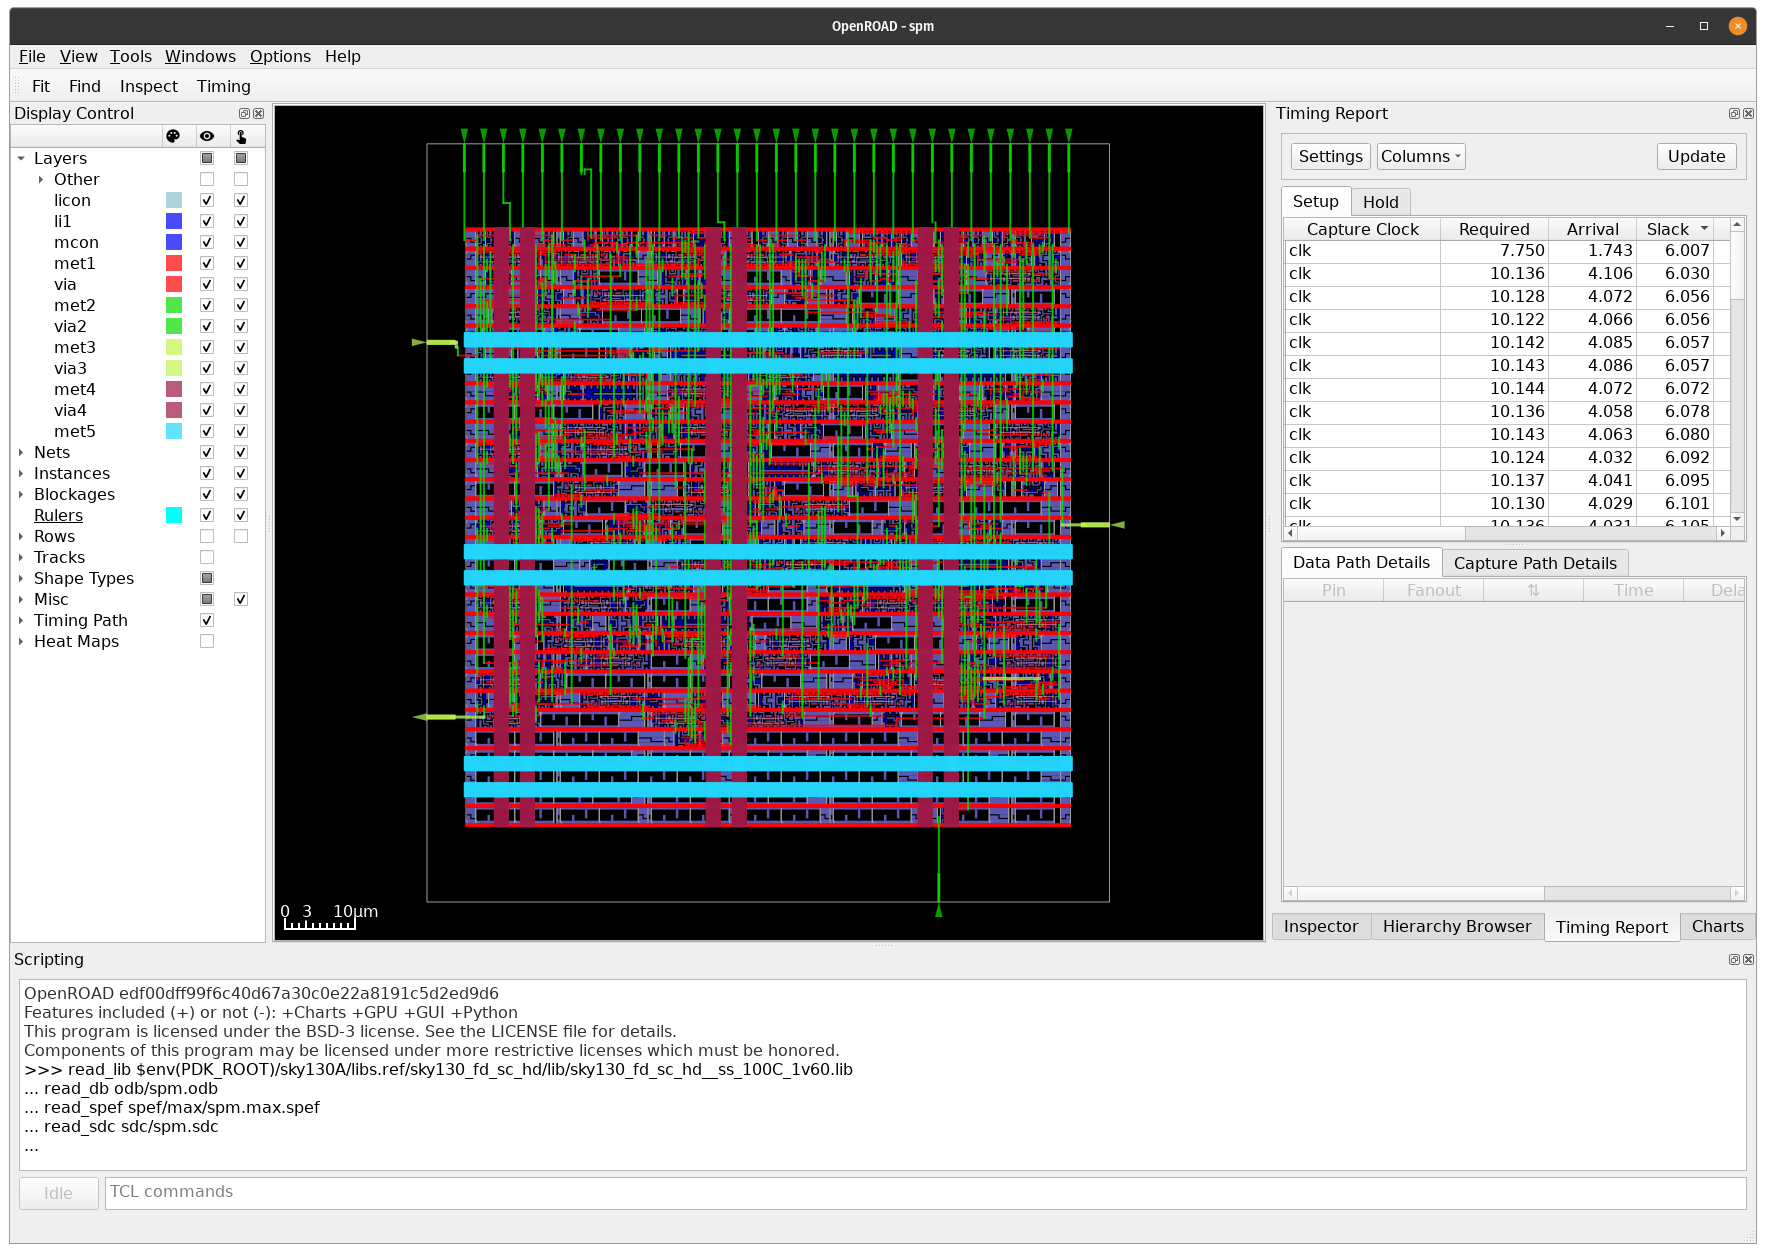Enable visibility of Tracks
The width and height of the screenshot is (1766, 1253).
pyautogui.click(x=207, y=557)
